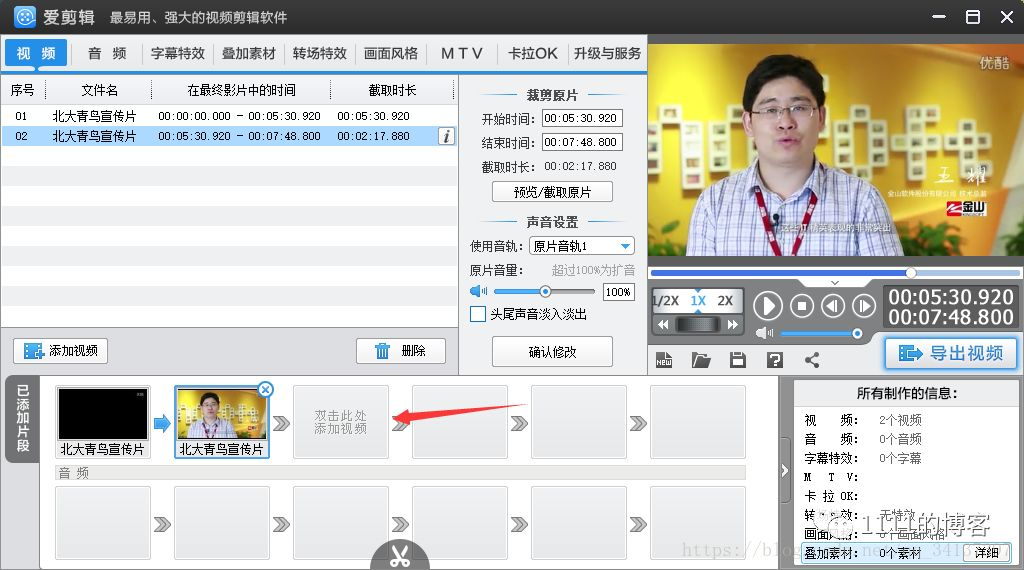
Task: Remove the second clip via its X
Action: coord(265,390)
